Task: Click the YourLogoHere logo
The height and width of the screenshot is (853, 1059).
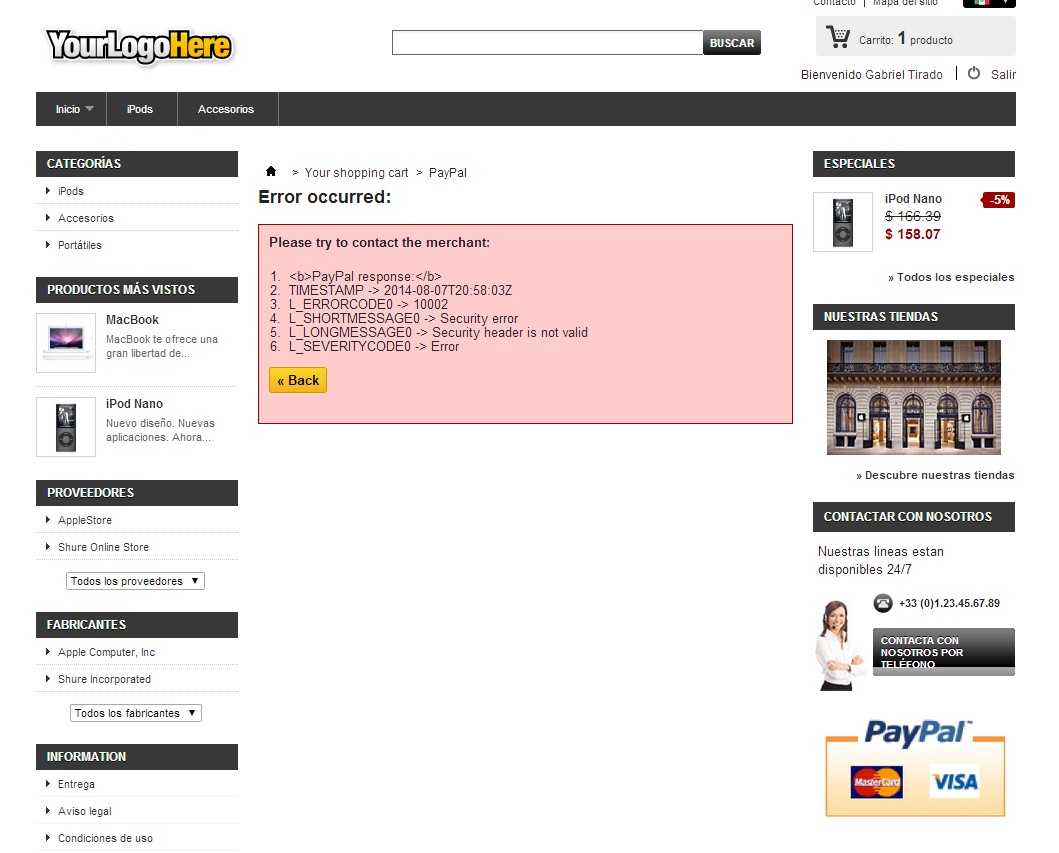Action: click(x=139, y=46)
